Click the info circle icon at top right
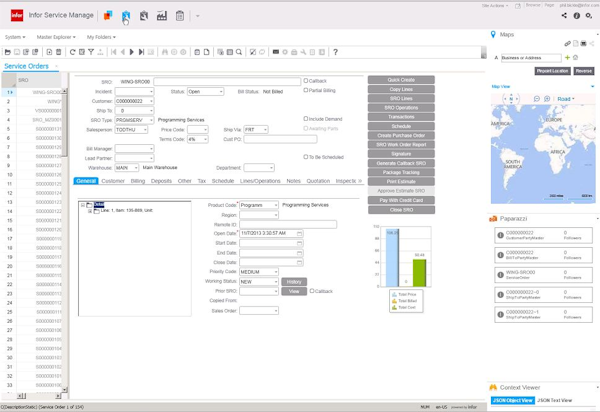This screenshot has height=412, width=600. pos(577,16)
